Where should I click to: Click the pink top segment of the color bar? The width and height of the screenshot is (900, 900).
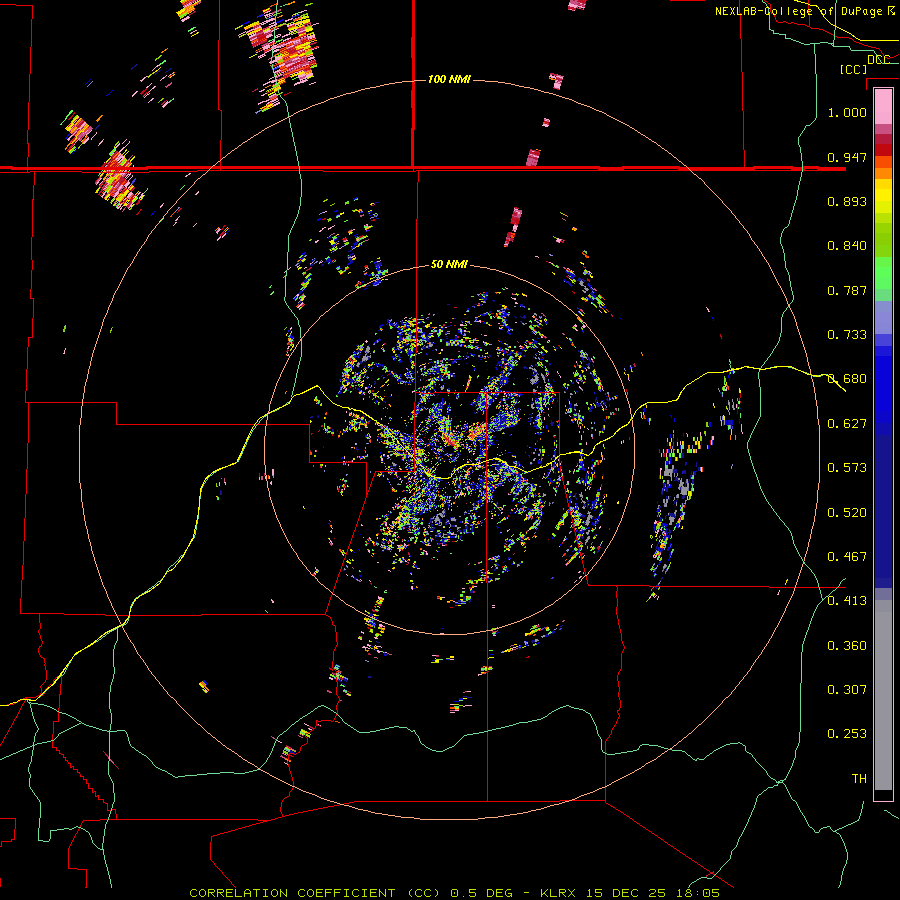[883, 107]
